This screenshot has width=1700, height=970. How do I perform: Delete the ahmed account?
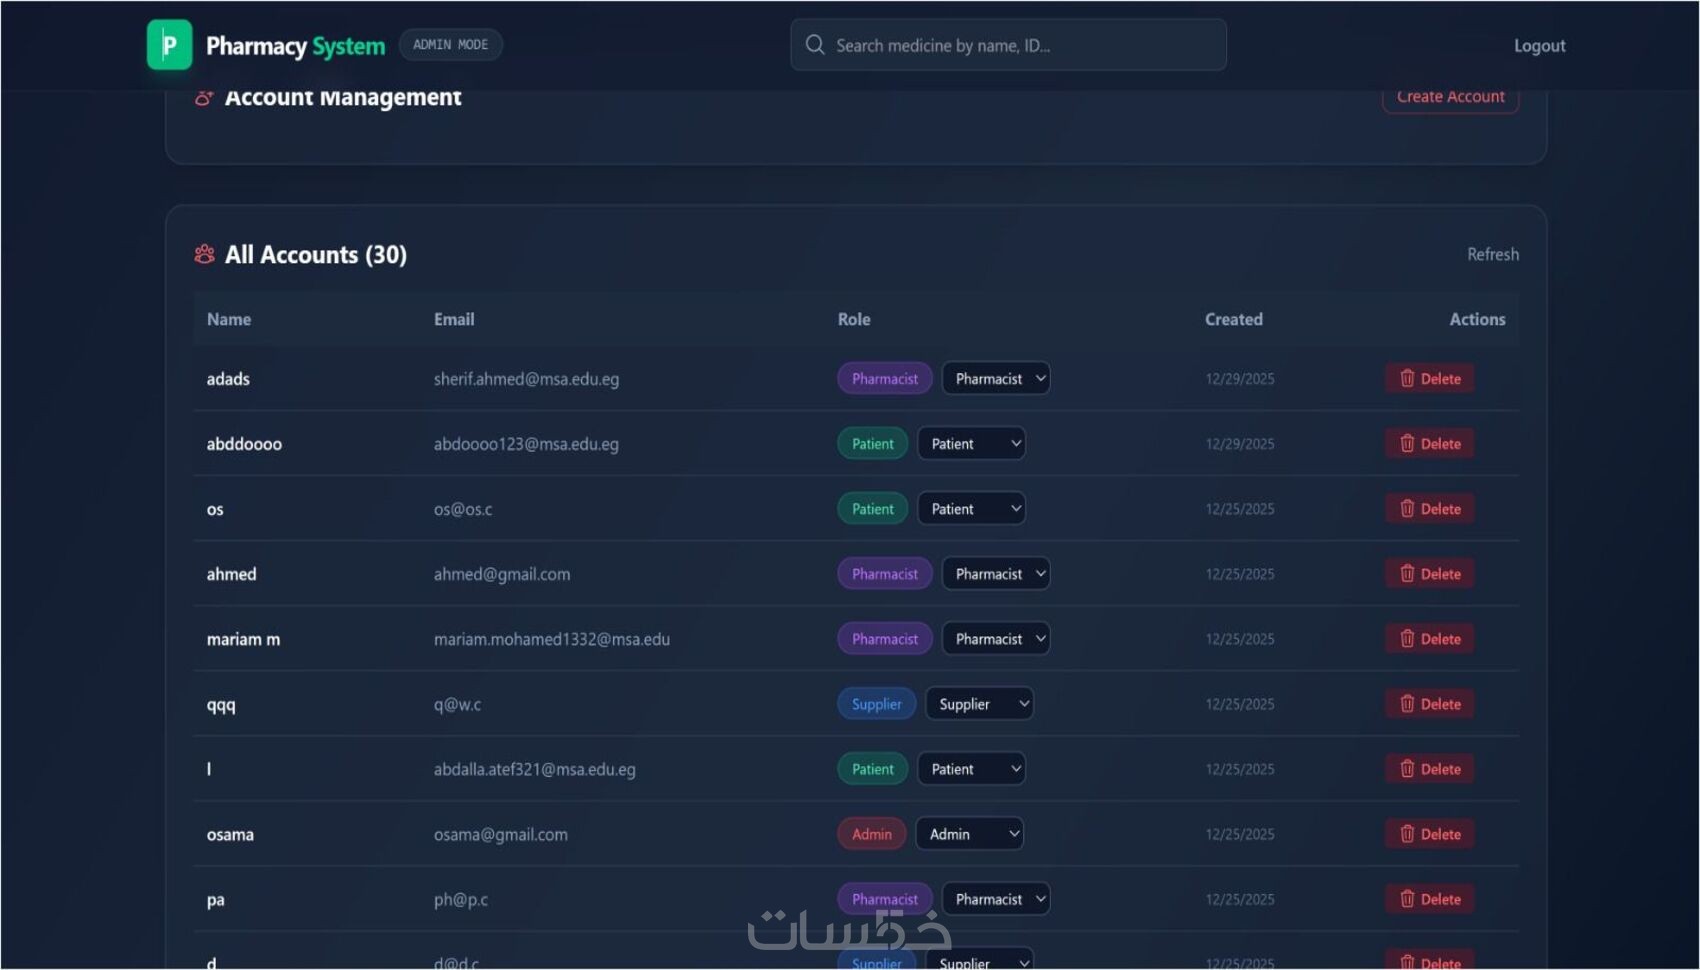click(x=1430, y=573)
